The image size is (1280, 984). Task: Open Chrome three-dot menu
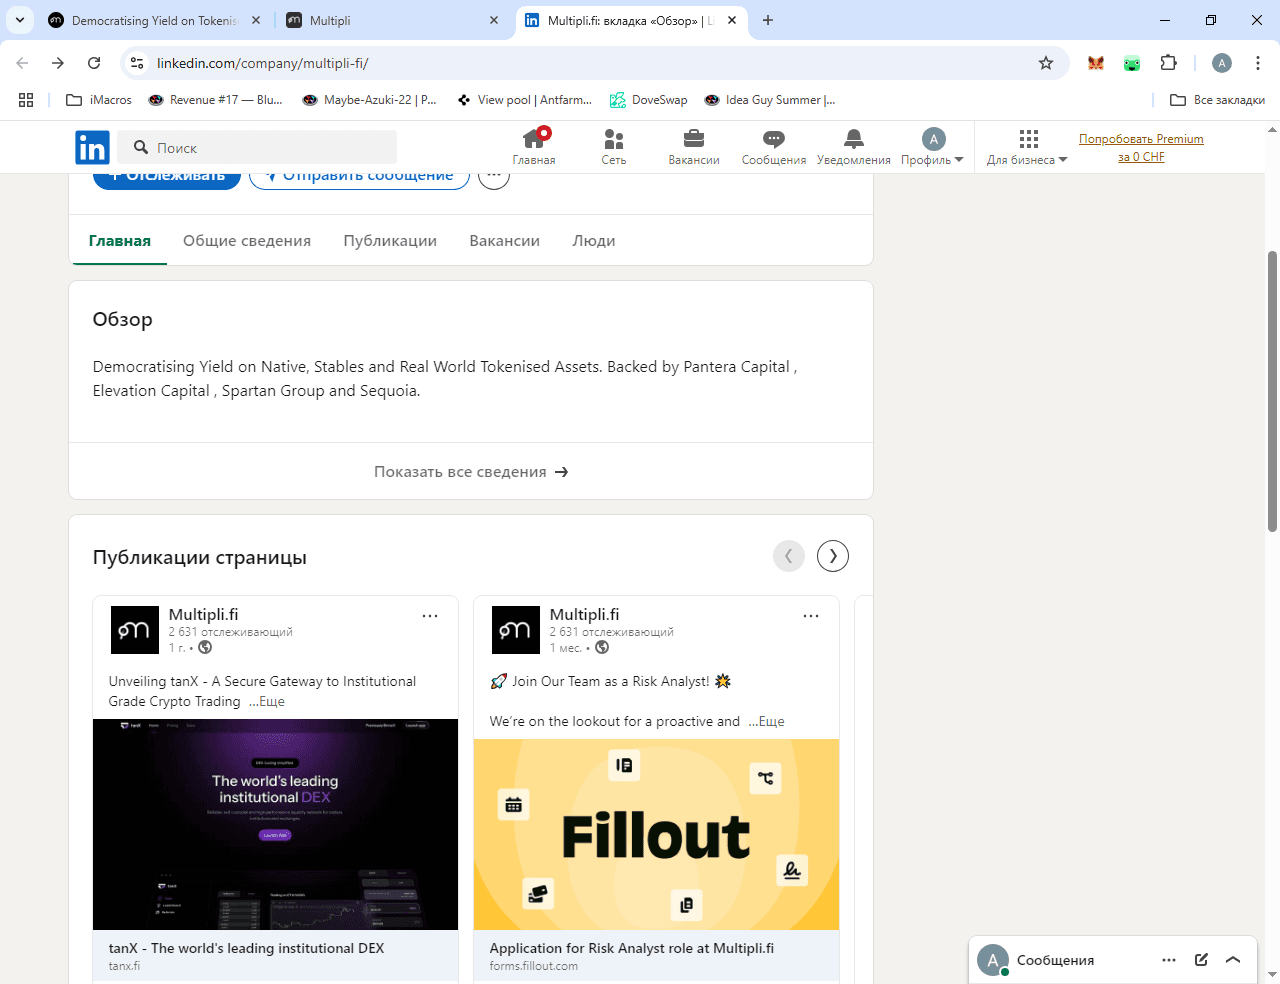[x=1258, y=63]
